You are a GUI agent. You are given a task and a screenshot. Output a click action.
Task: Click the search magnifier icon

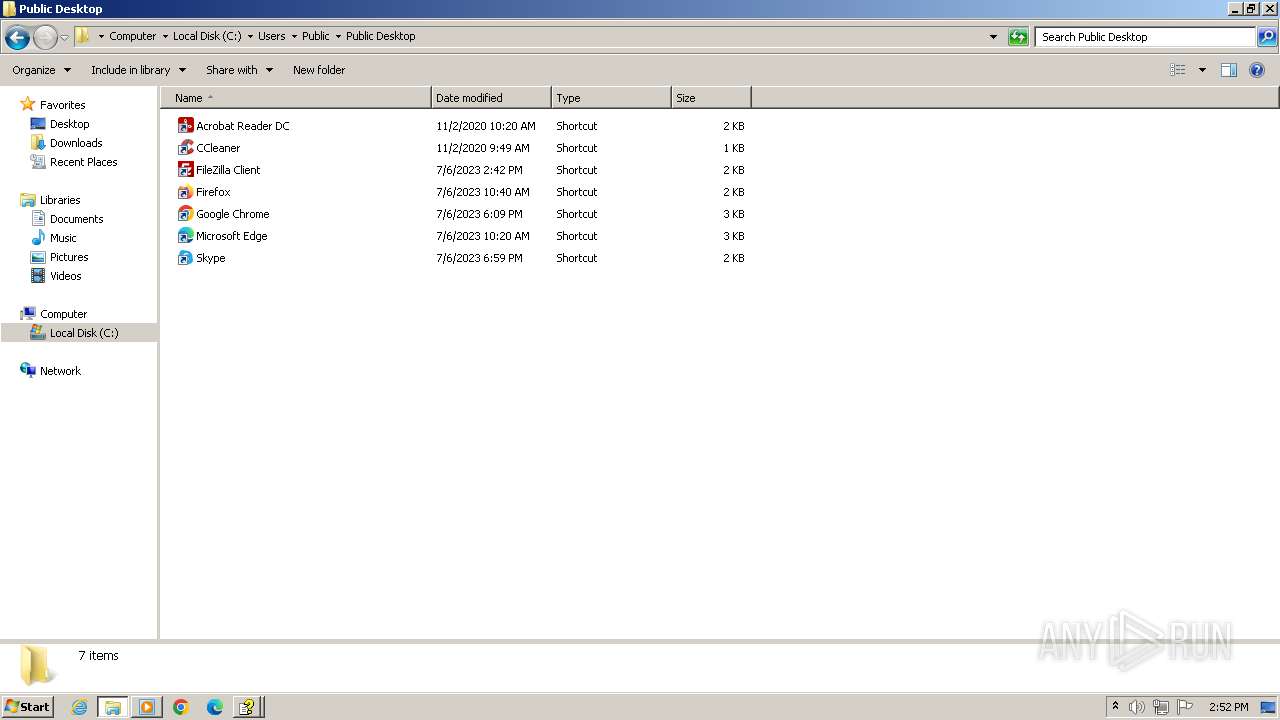pyautogui.click(x=1267, y=37)
